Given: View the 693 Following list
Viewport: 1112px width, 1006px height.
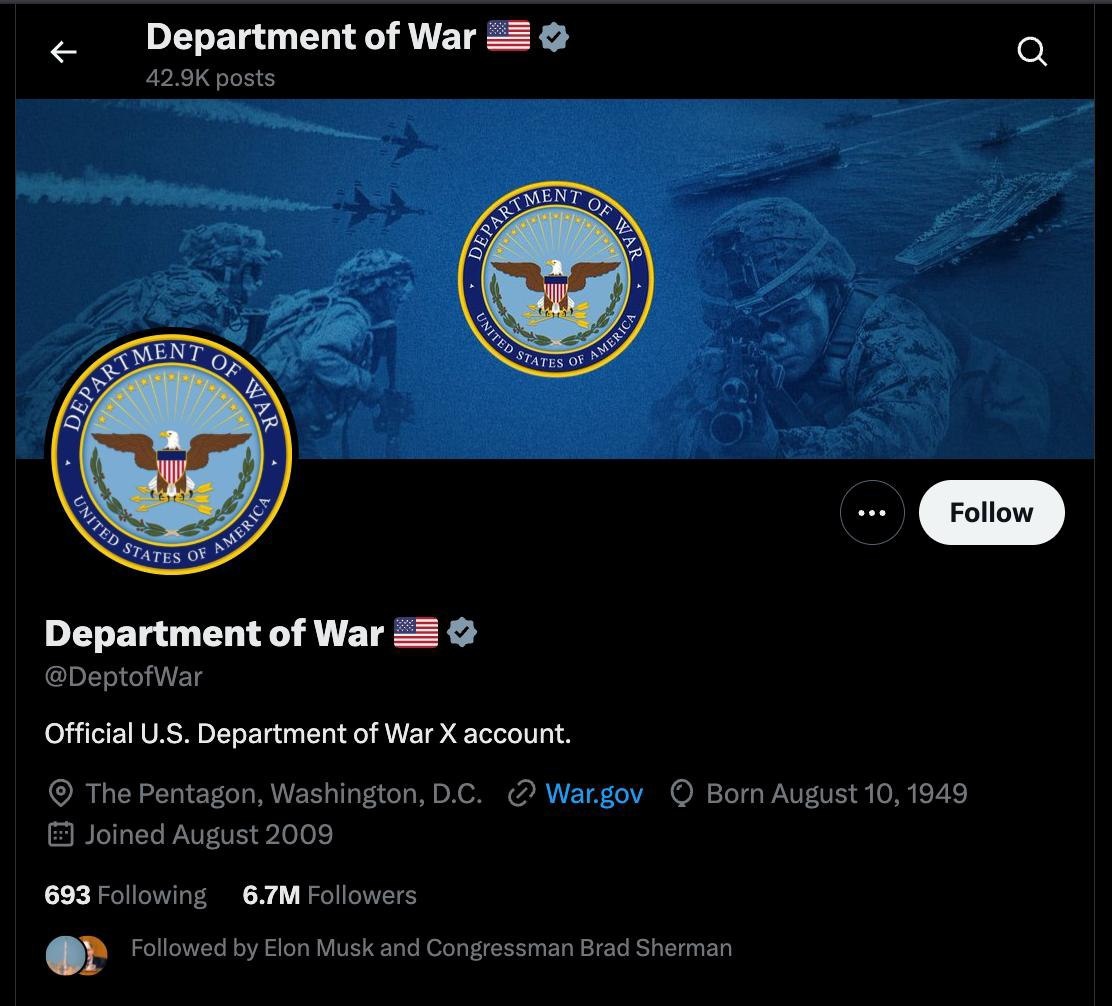Looking at the screenshot, I should click(x=126, y=895).
